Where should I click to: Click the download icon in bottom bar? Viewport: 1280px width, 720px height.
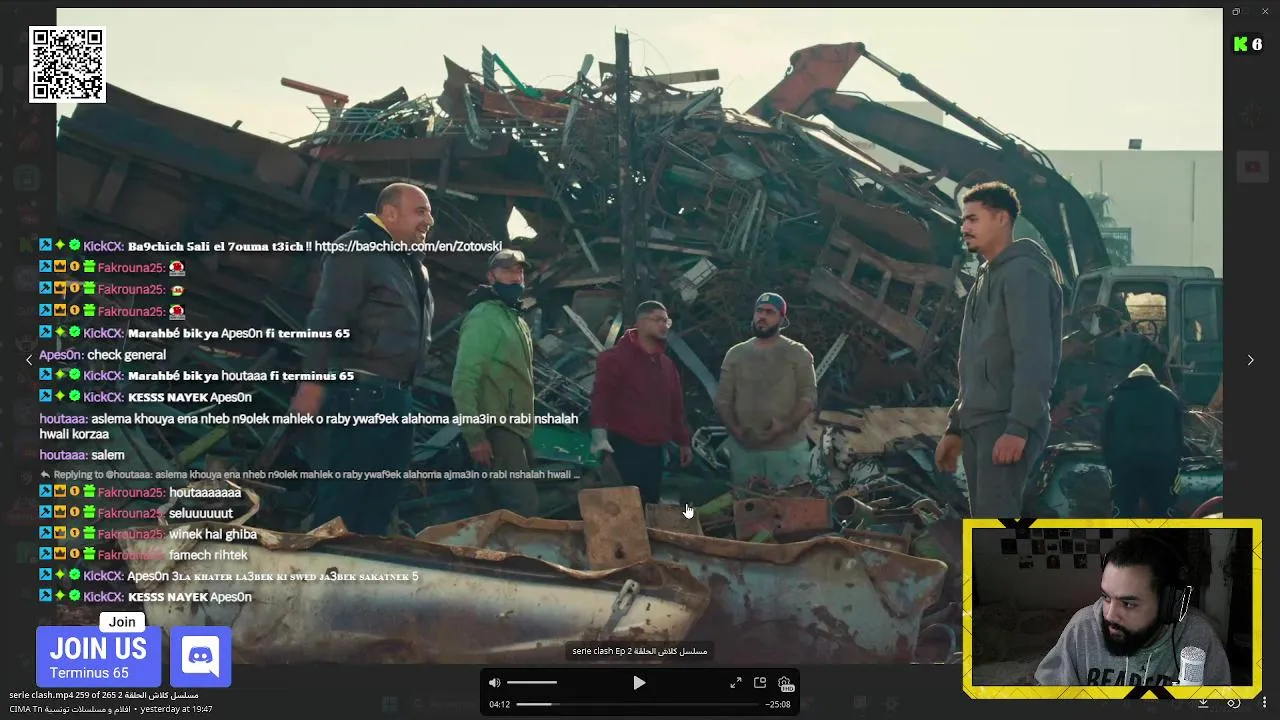click(1204, 703)
